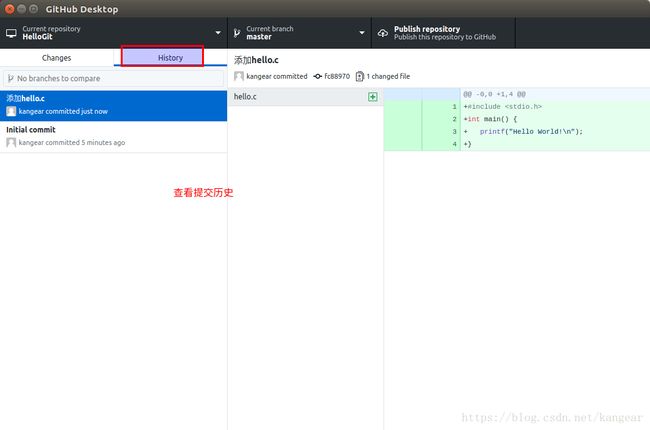The width and height of the screenshot is (650, 430).
Task: Click diff line +int main() {
Action: pyautogui.click(x=490, y=119)
